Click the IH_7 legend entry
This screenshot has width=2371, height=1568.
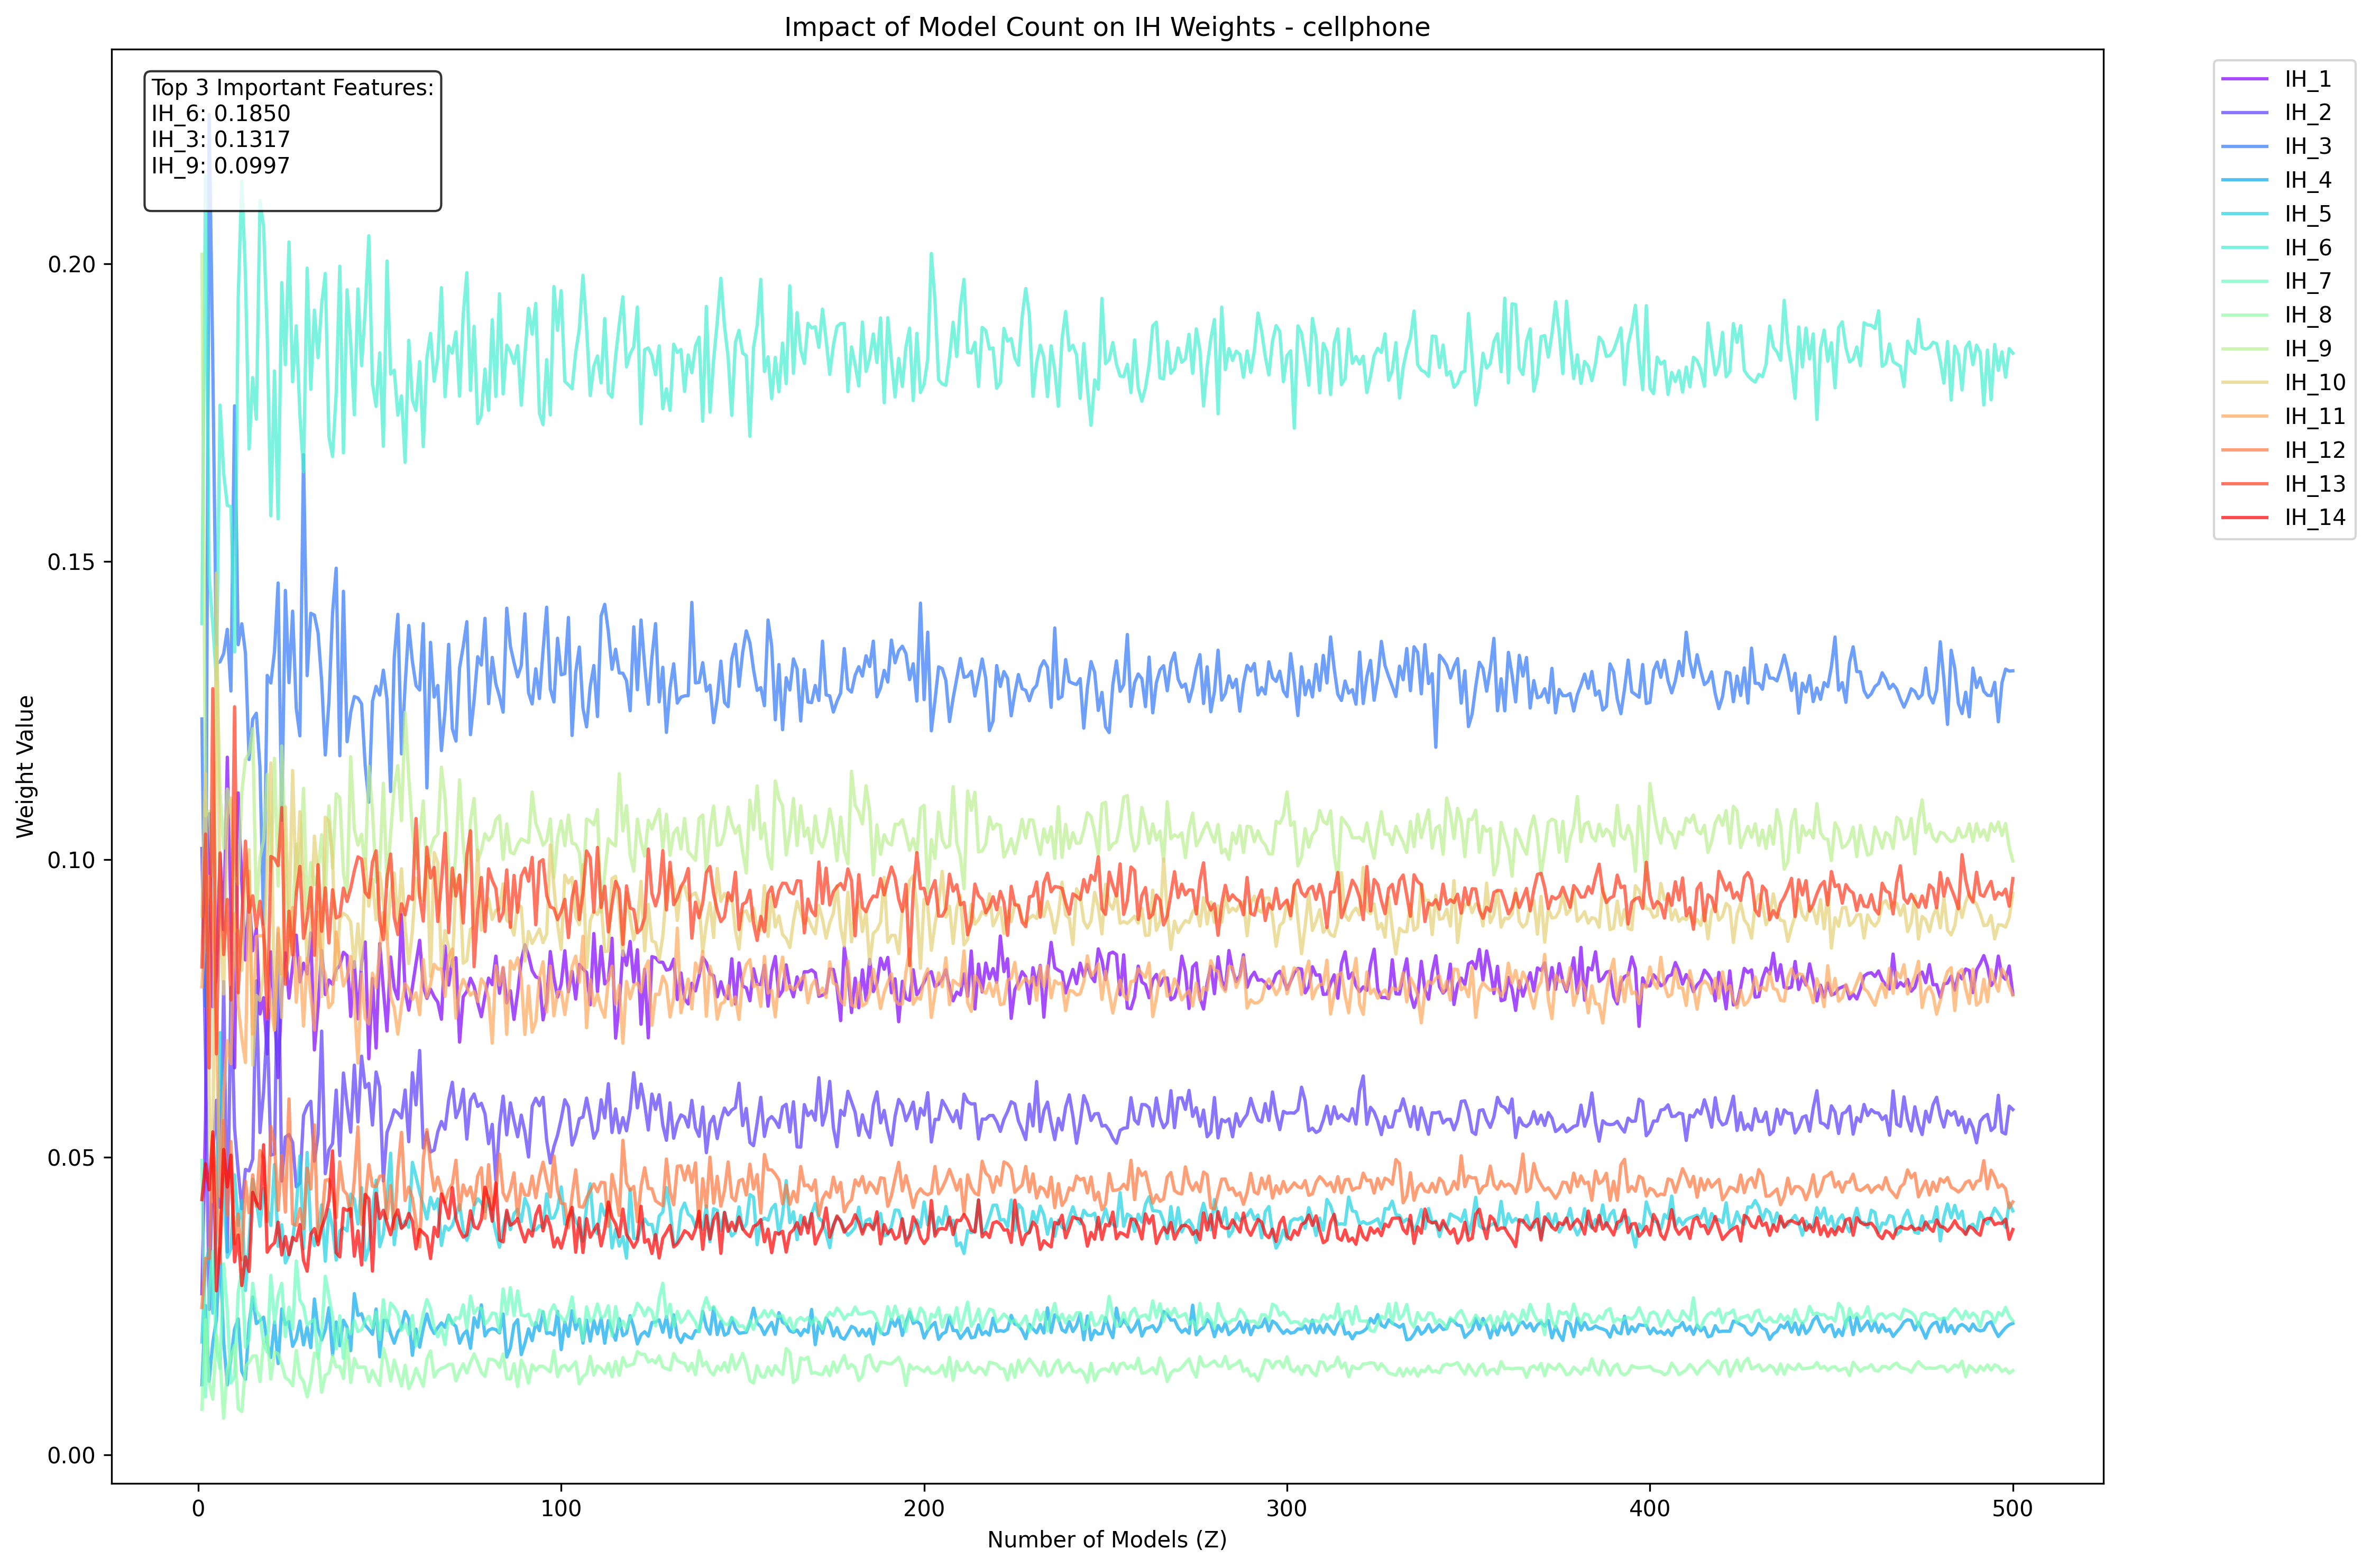(x=2307, y=282)
